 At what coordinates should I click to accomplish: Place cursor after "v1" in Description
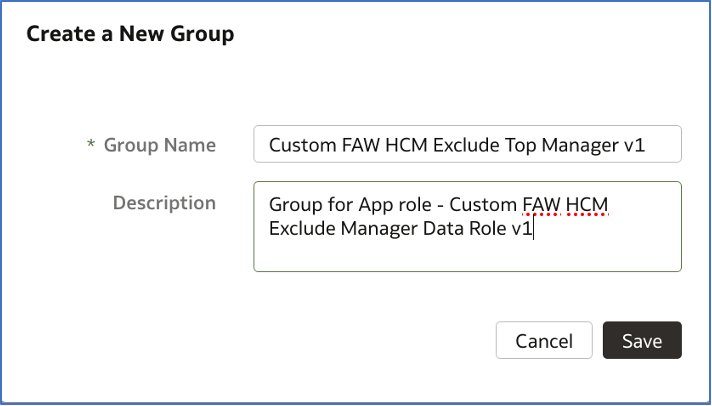click(x=535, y=229)
